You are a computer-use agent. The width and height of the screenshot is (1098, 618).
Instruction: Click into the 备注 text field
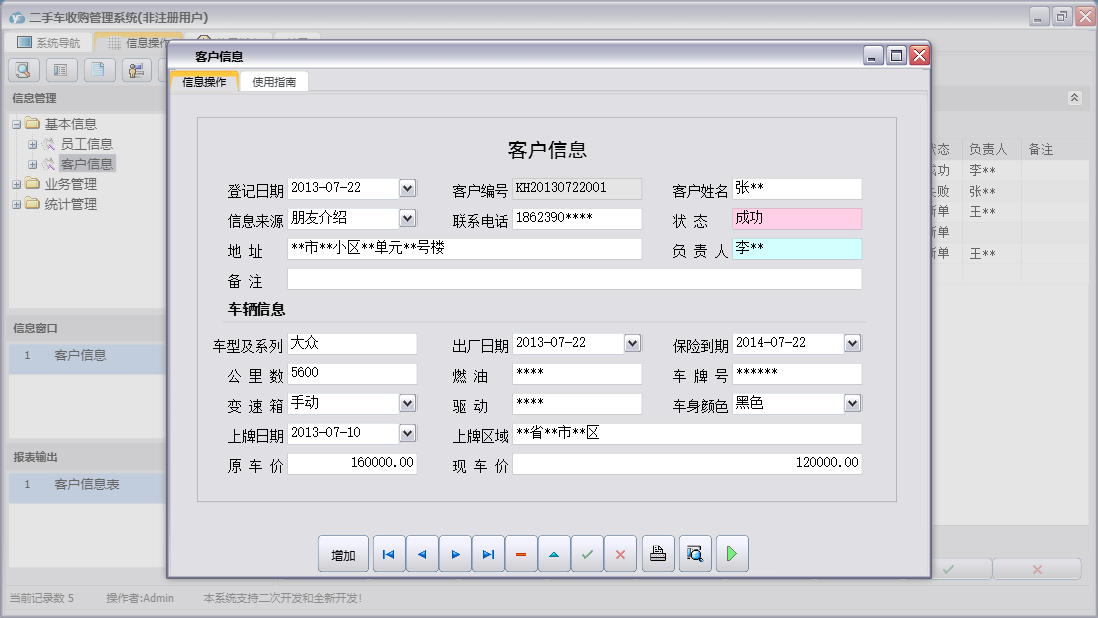[x=573, y=279]
